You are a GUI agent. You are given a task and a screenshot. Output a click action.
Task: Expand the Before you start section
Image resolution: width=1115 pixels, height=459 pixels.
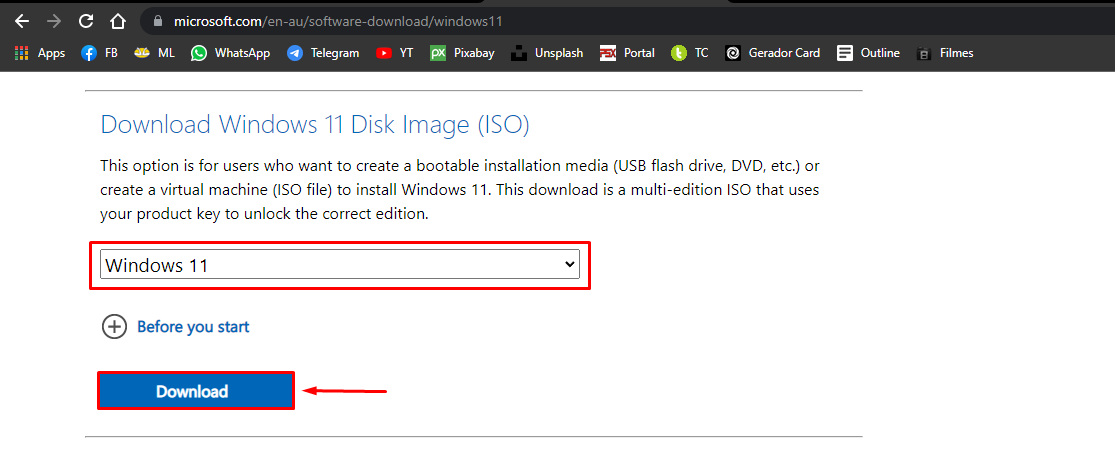176,326
